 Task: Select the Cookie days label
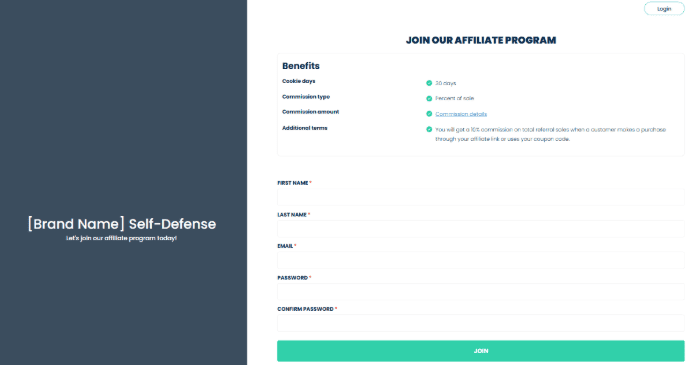point(299,81)
